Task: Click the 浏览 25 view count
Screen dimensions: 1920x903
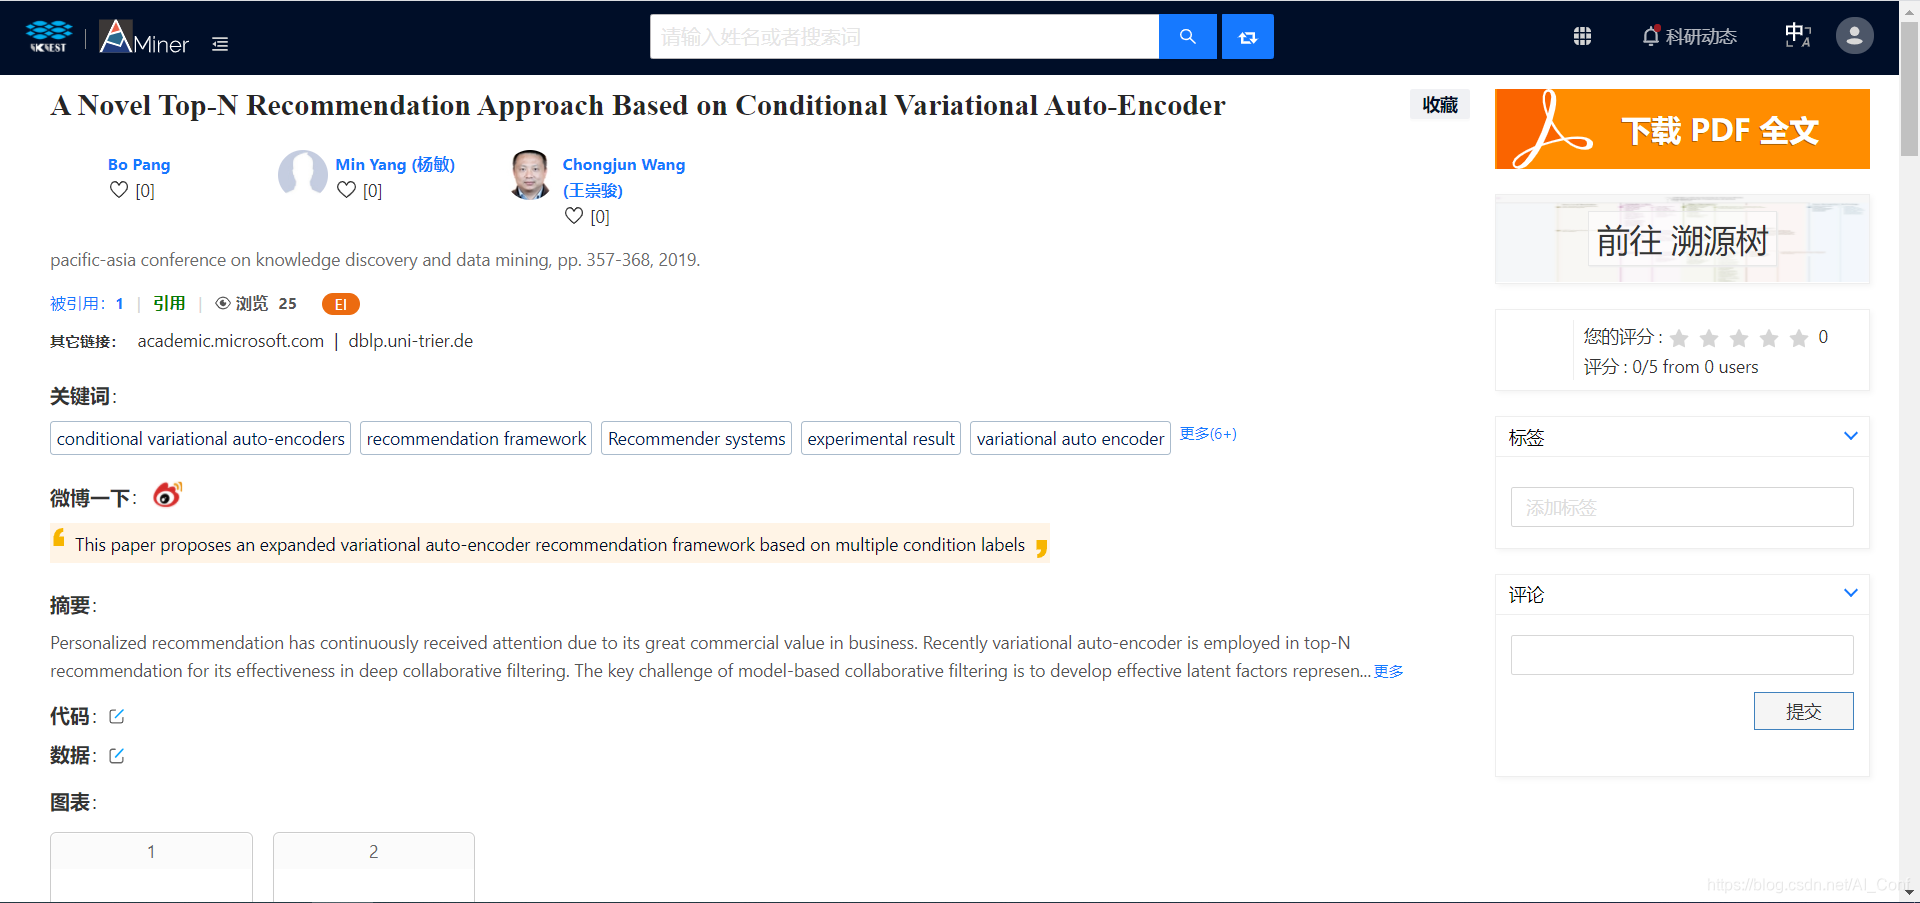Action: pos(256,303)
